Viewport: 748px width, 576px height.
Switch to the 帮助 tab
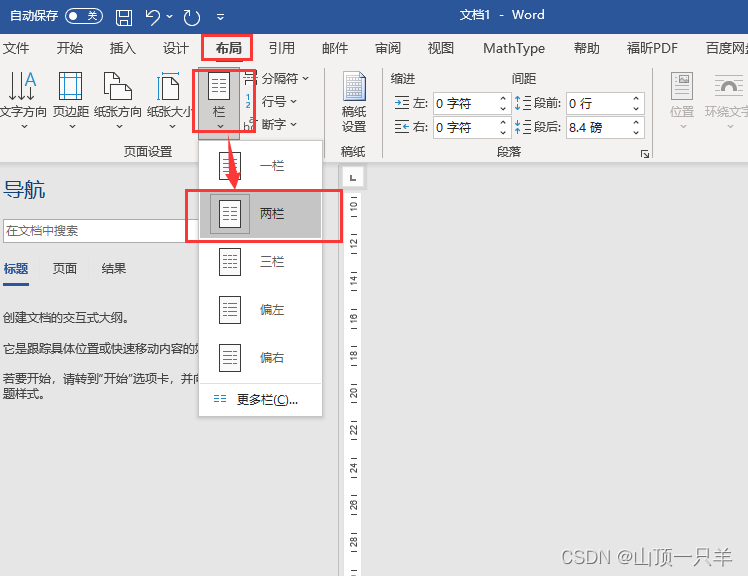[586, 48]
